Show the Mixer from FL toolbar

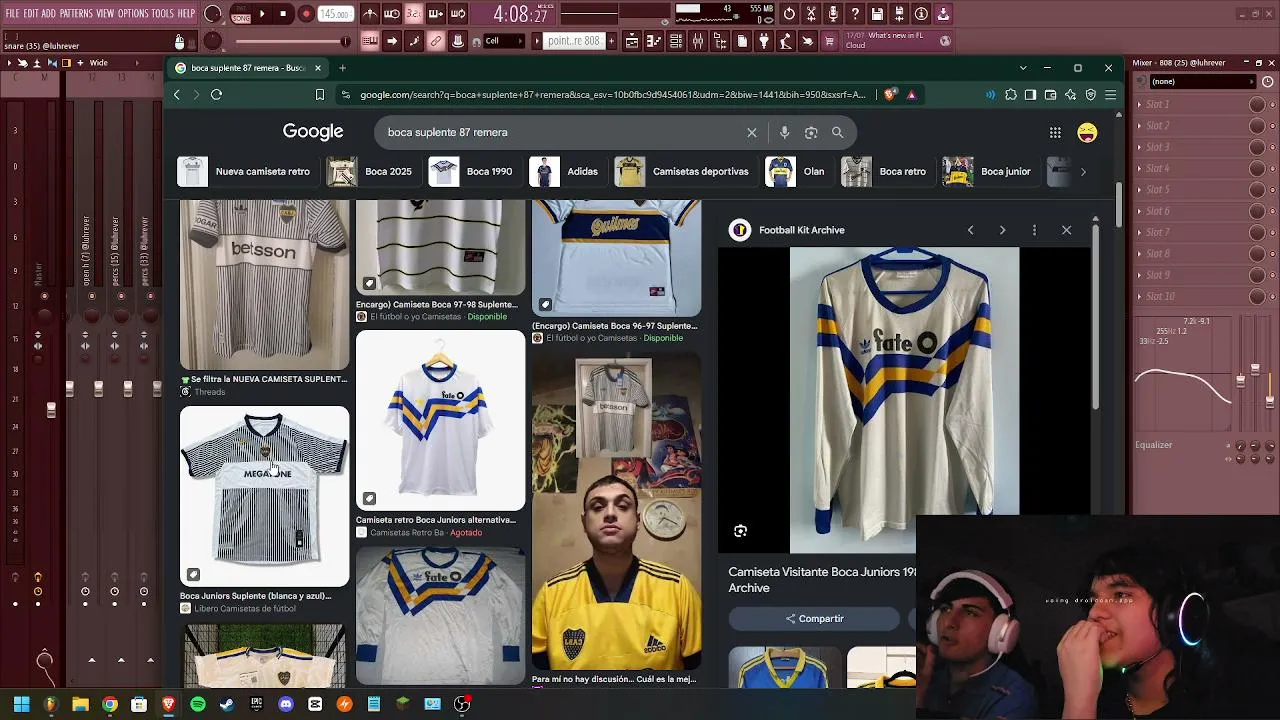[698, 41]
